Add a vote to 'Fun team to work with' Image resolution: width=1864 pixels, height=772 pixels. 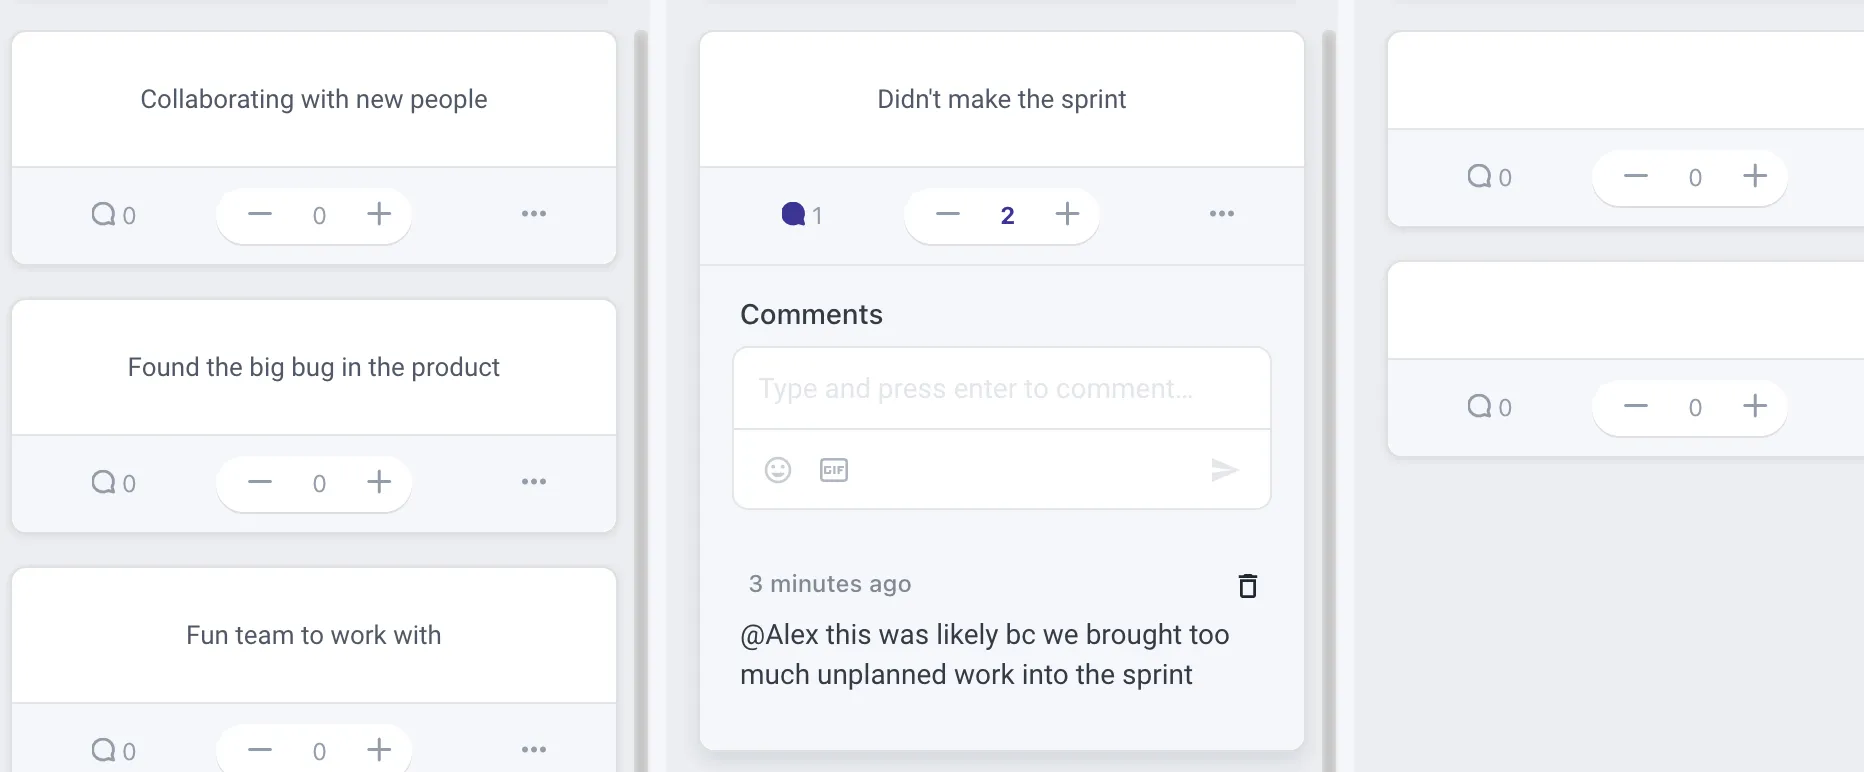coord(379,750)
